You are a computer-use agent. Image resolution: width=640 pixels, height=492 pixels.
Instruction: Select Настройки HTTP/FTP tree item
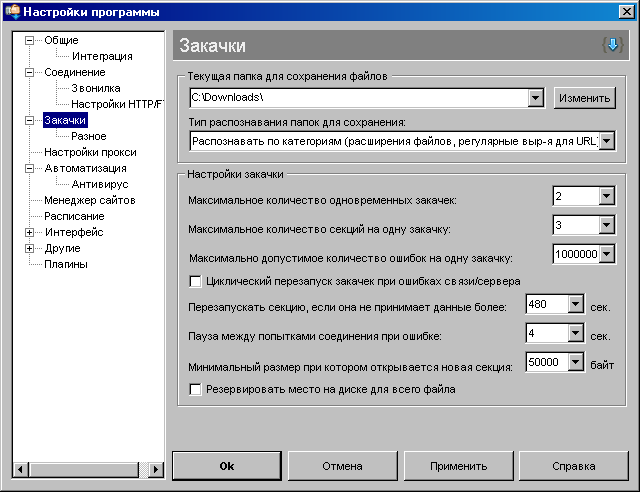pyautogui.click(x=117, y=104)
